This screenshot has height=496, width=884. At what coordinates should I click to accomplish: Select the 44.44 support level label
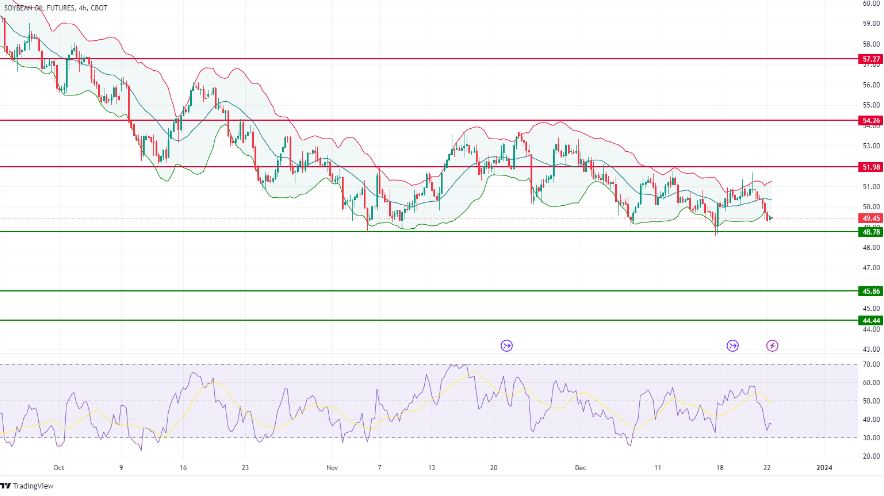coord(870,320)
